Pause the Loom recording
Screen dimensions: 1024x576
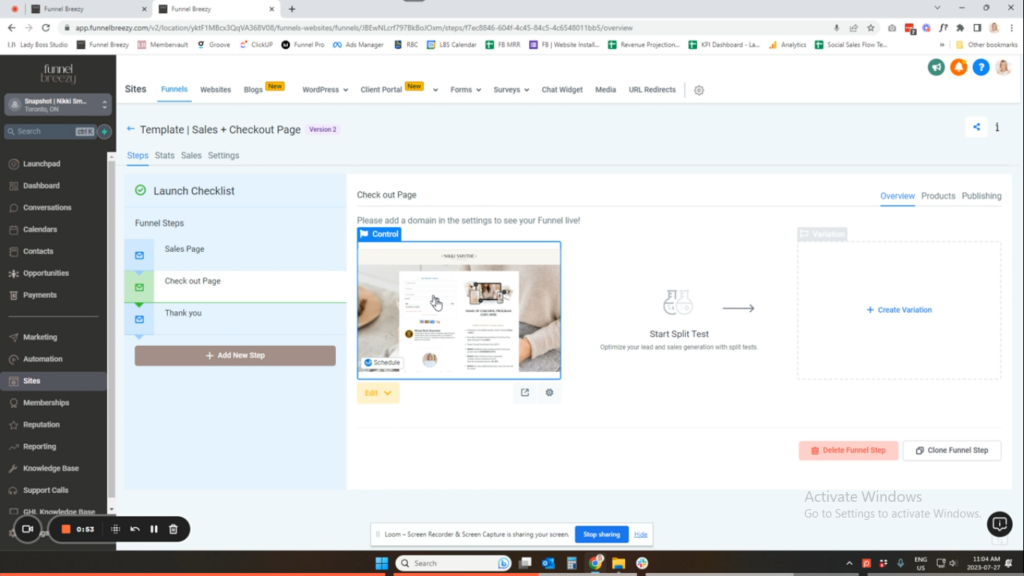tap(153, 529)
